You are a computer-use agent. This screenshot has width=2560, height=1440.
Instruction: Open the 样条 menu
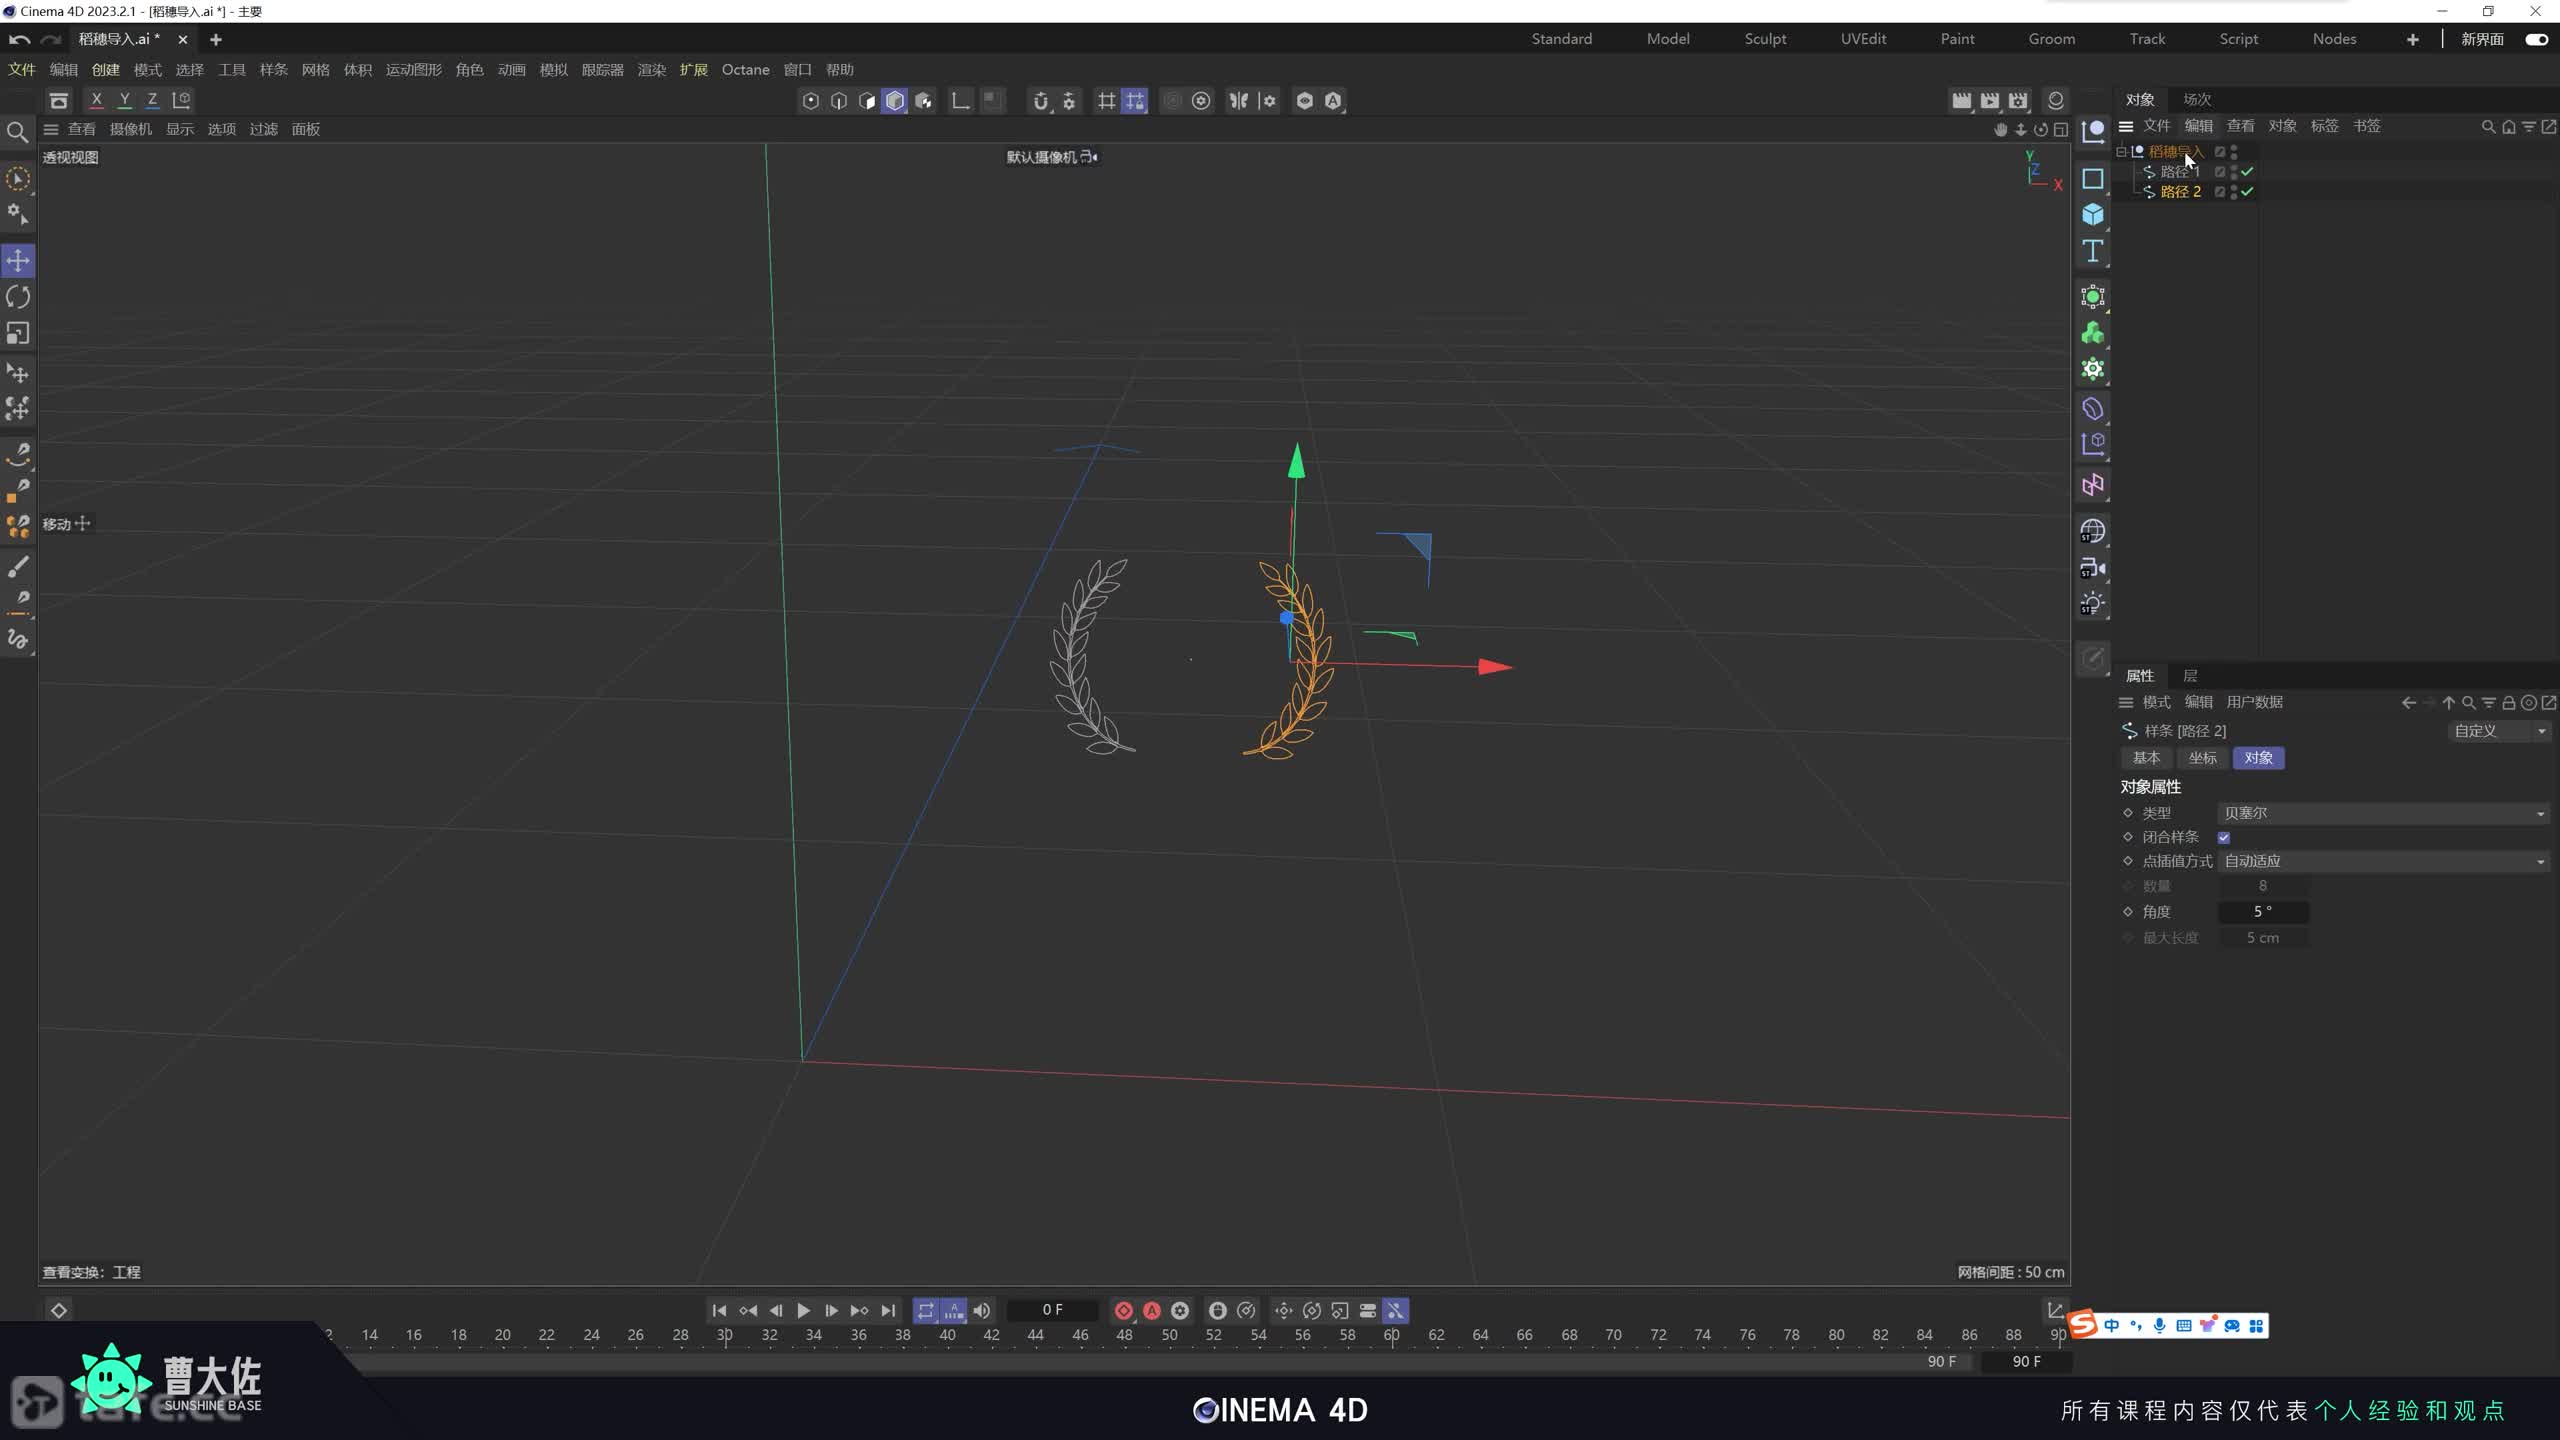coord(273,70)
